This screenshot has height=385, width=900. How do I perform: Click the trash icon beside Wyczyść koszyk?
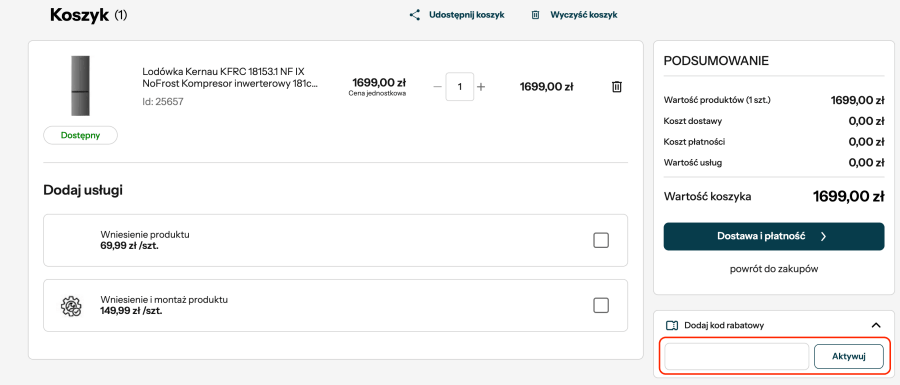535,15
